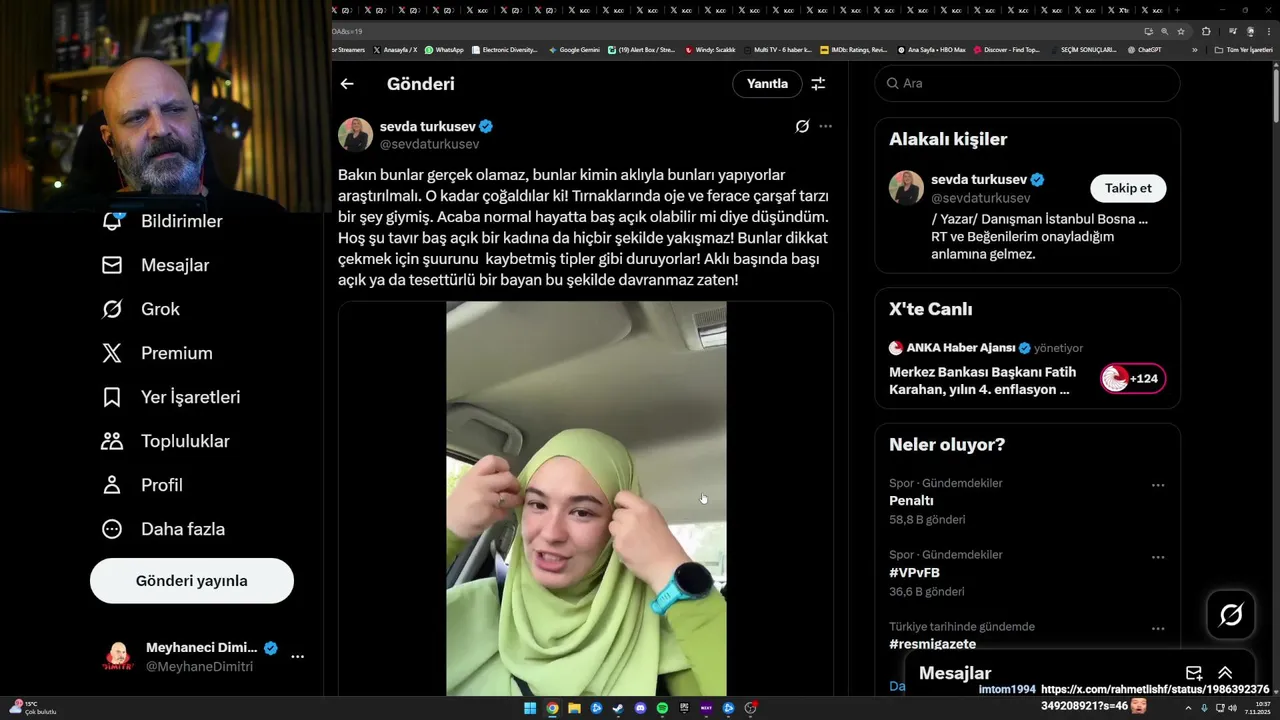Open the #resmigazete trending topic
Image resolution: width=1280 pixels, height=720 pixels.
pos(932,644)
